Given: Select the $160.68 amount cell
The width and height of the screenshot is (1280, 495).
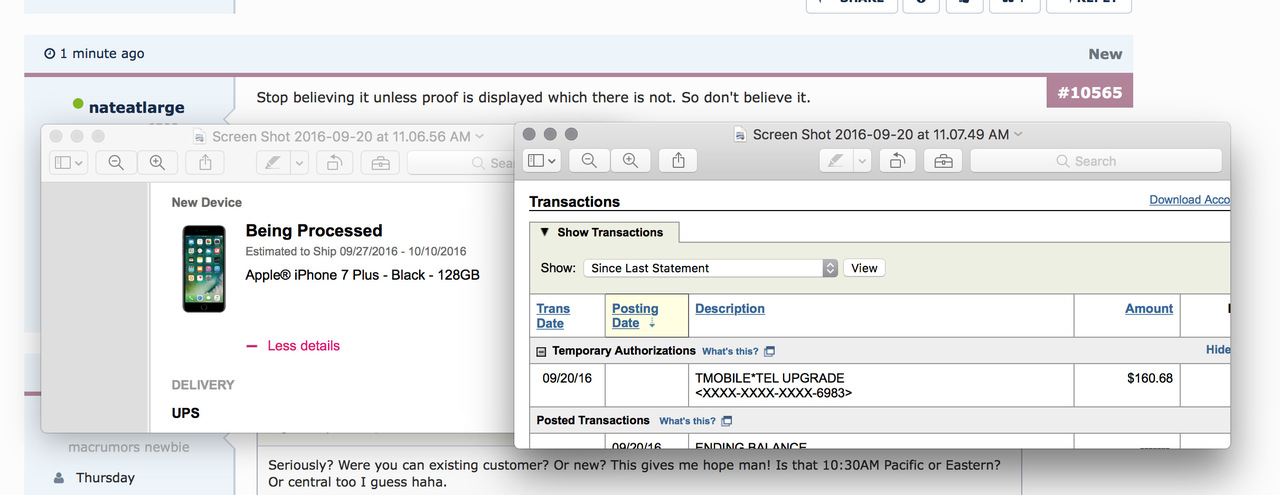Looking at the screenshot, I should [x=1149, y=378].
